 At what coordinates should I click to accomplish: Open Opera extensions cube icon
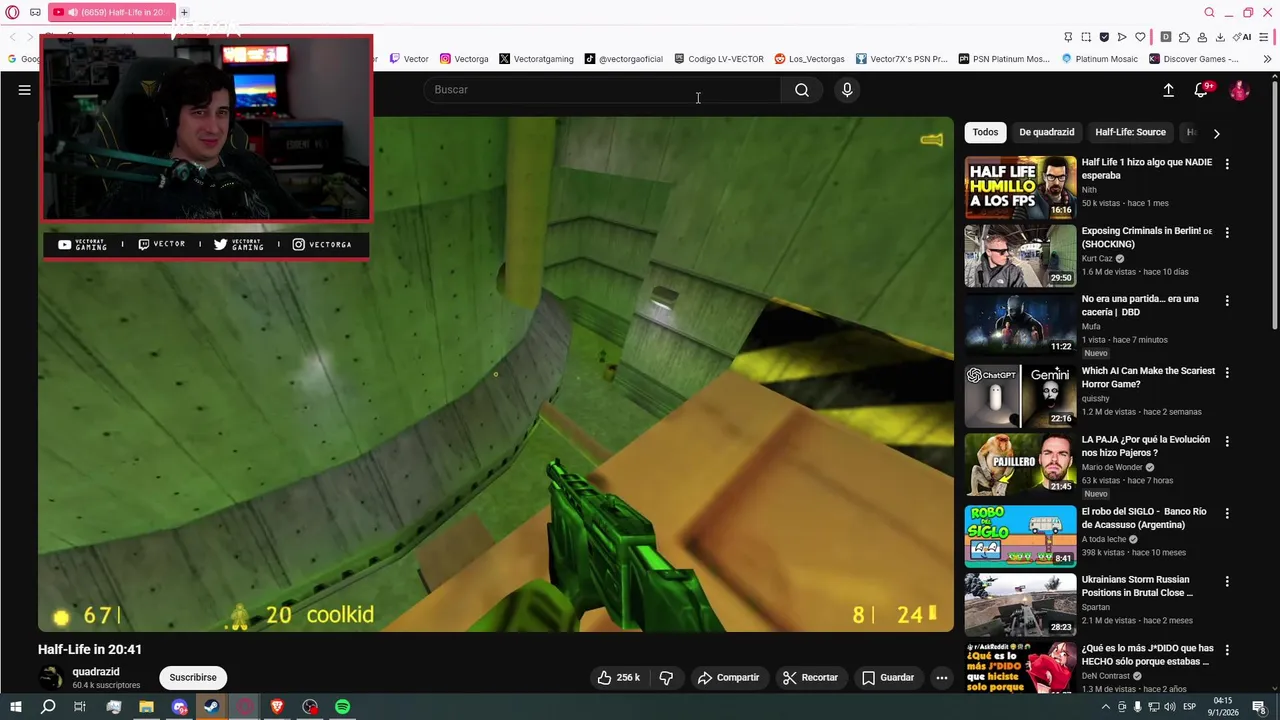[x=1184, y=37]
